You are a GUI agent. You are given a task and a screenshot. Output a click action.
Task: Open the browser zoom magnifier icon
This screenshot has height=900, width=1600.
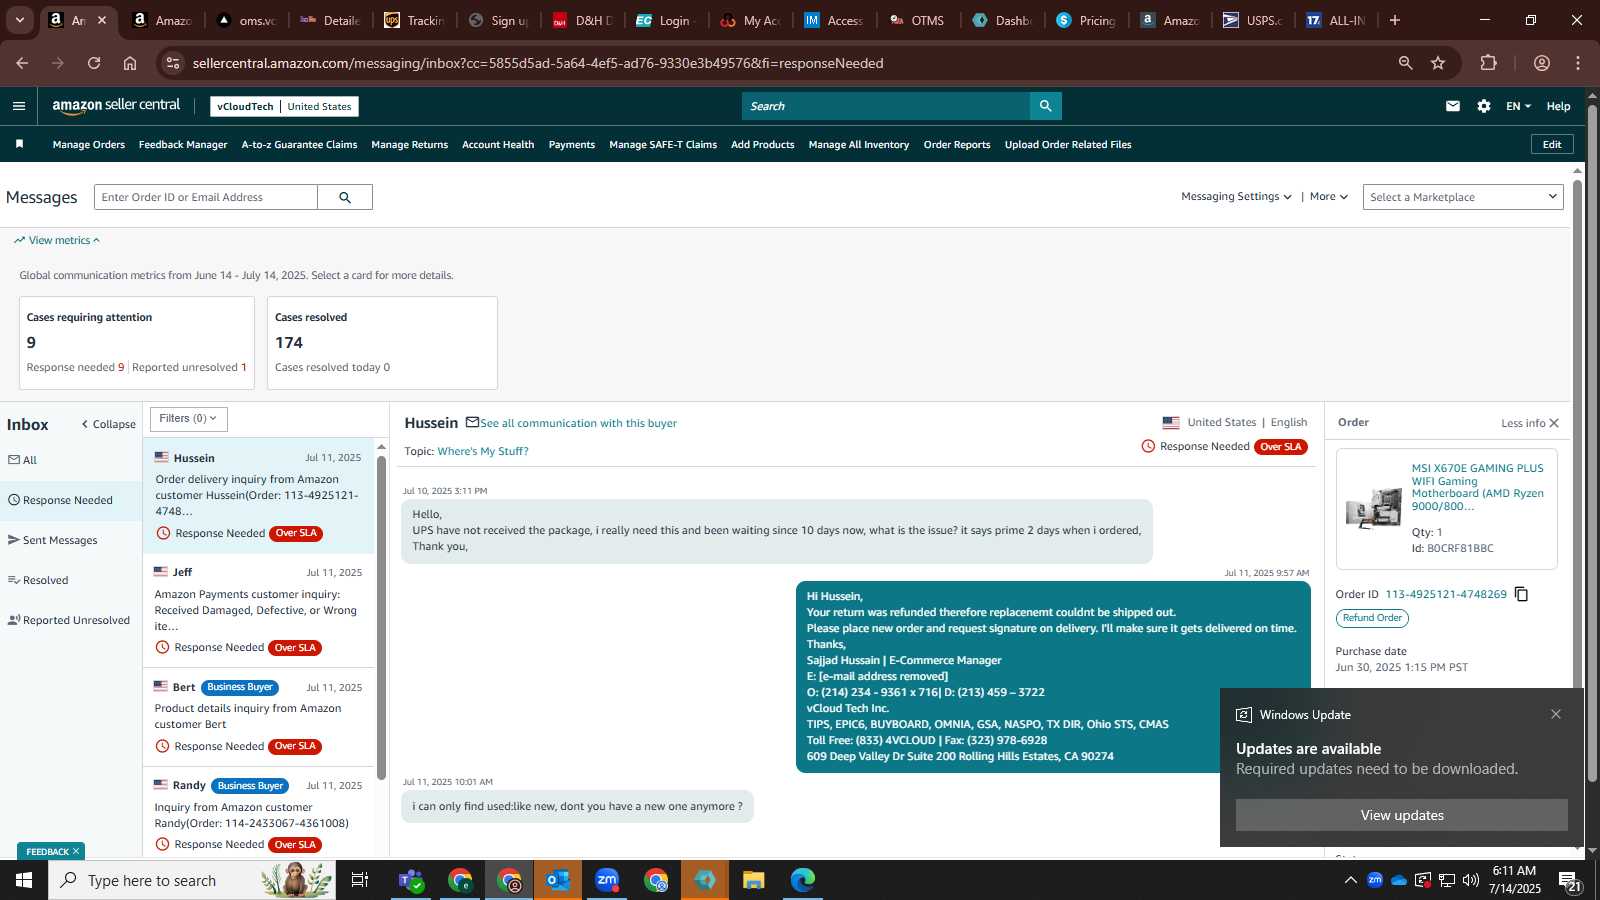click(x=1405, y=63)
